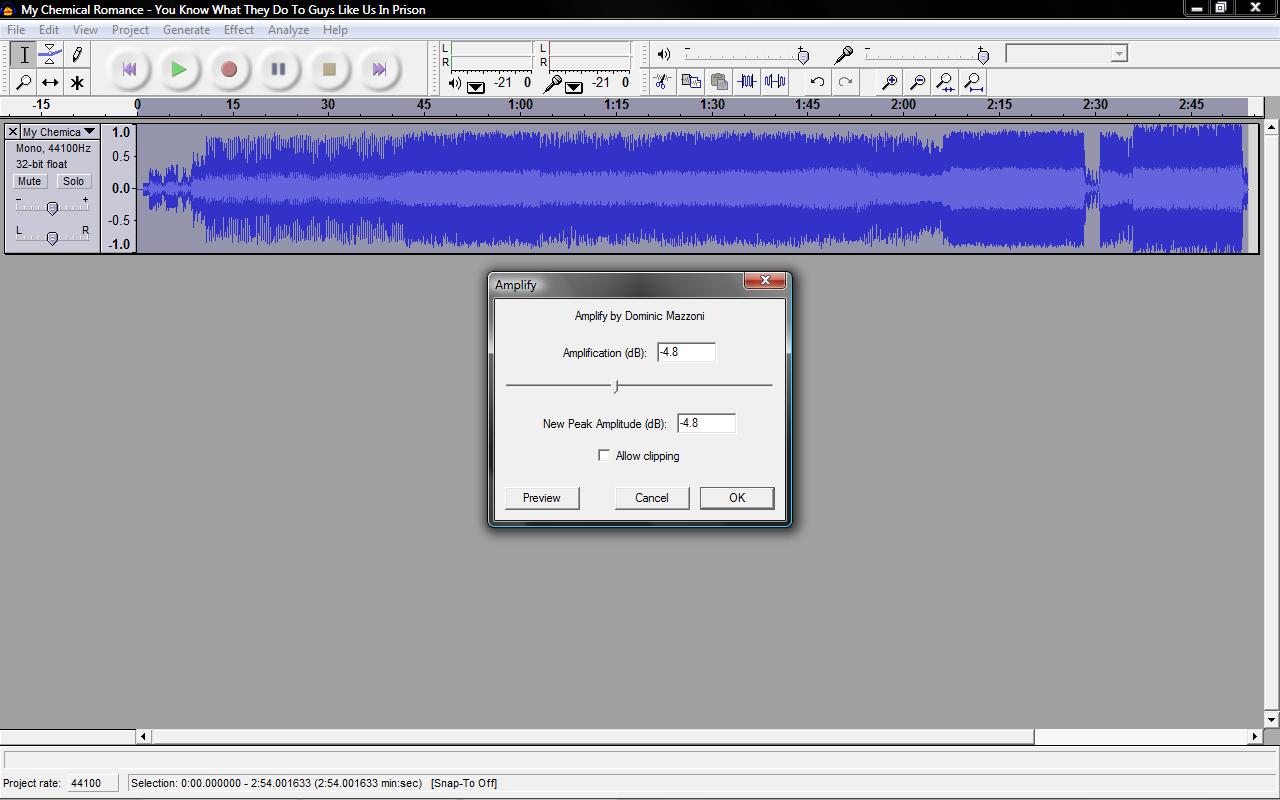Viewport: 1280px width, 800px height.
Task: Click Preview in Amplify dialog
Action: 542,498
